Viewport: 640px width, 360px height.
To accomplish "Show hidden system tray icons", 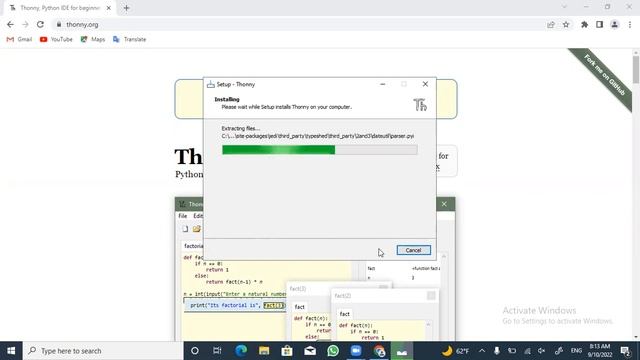I will (x=482, y=351).
